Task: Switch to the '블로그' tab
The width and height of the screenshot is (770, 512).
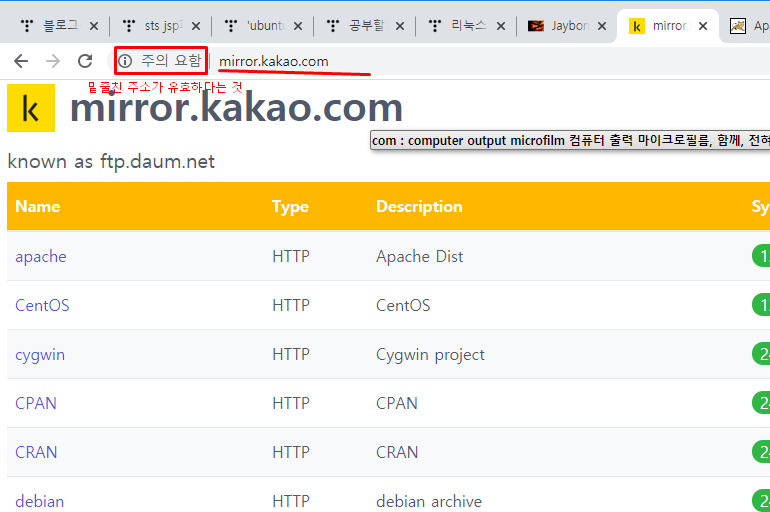Action: [x=60, y=26]
